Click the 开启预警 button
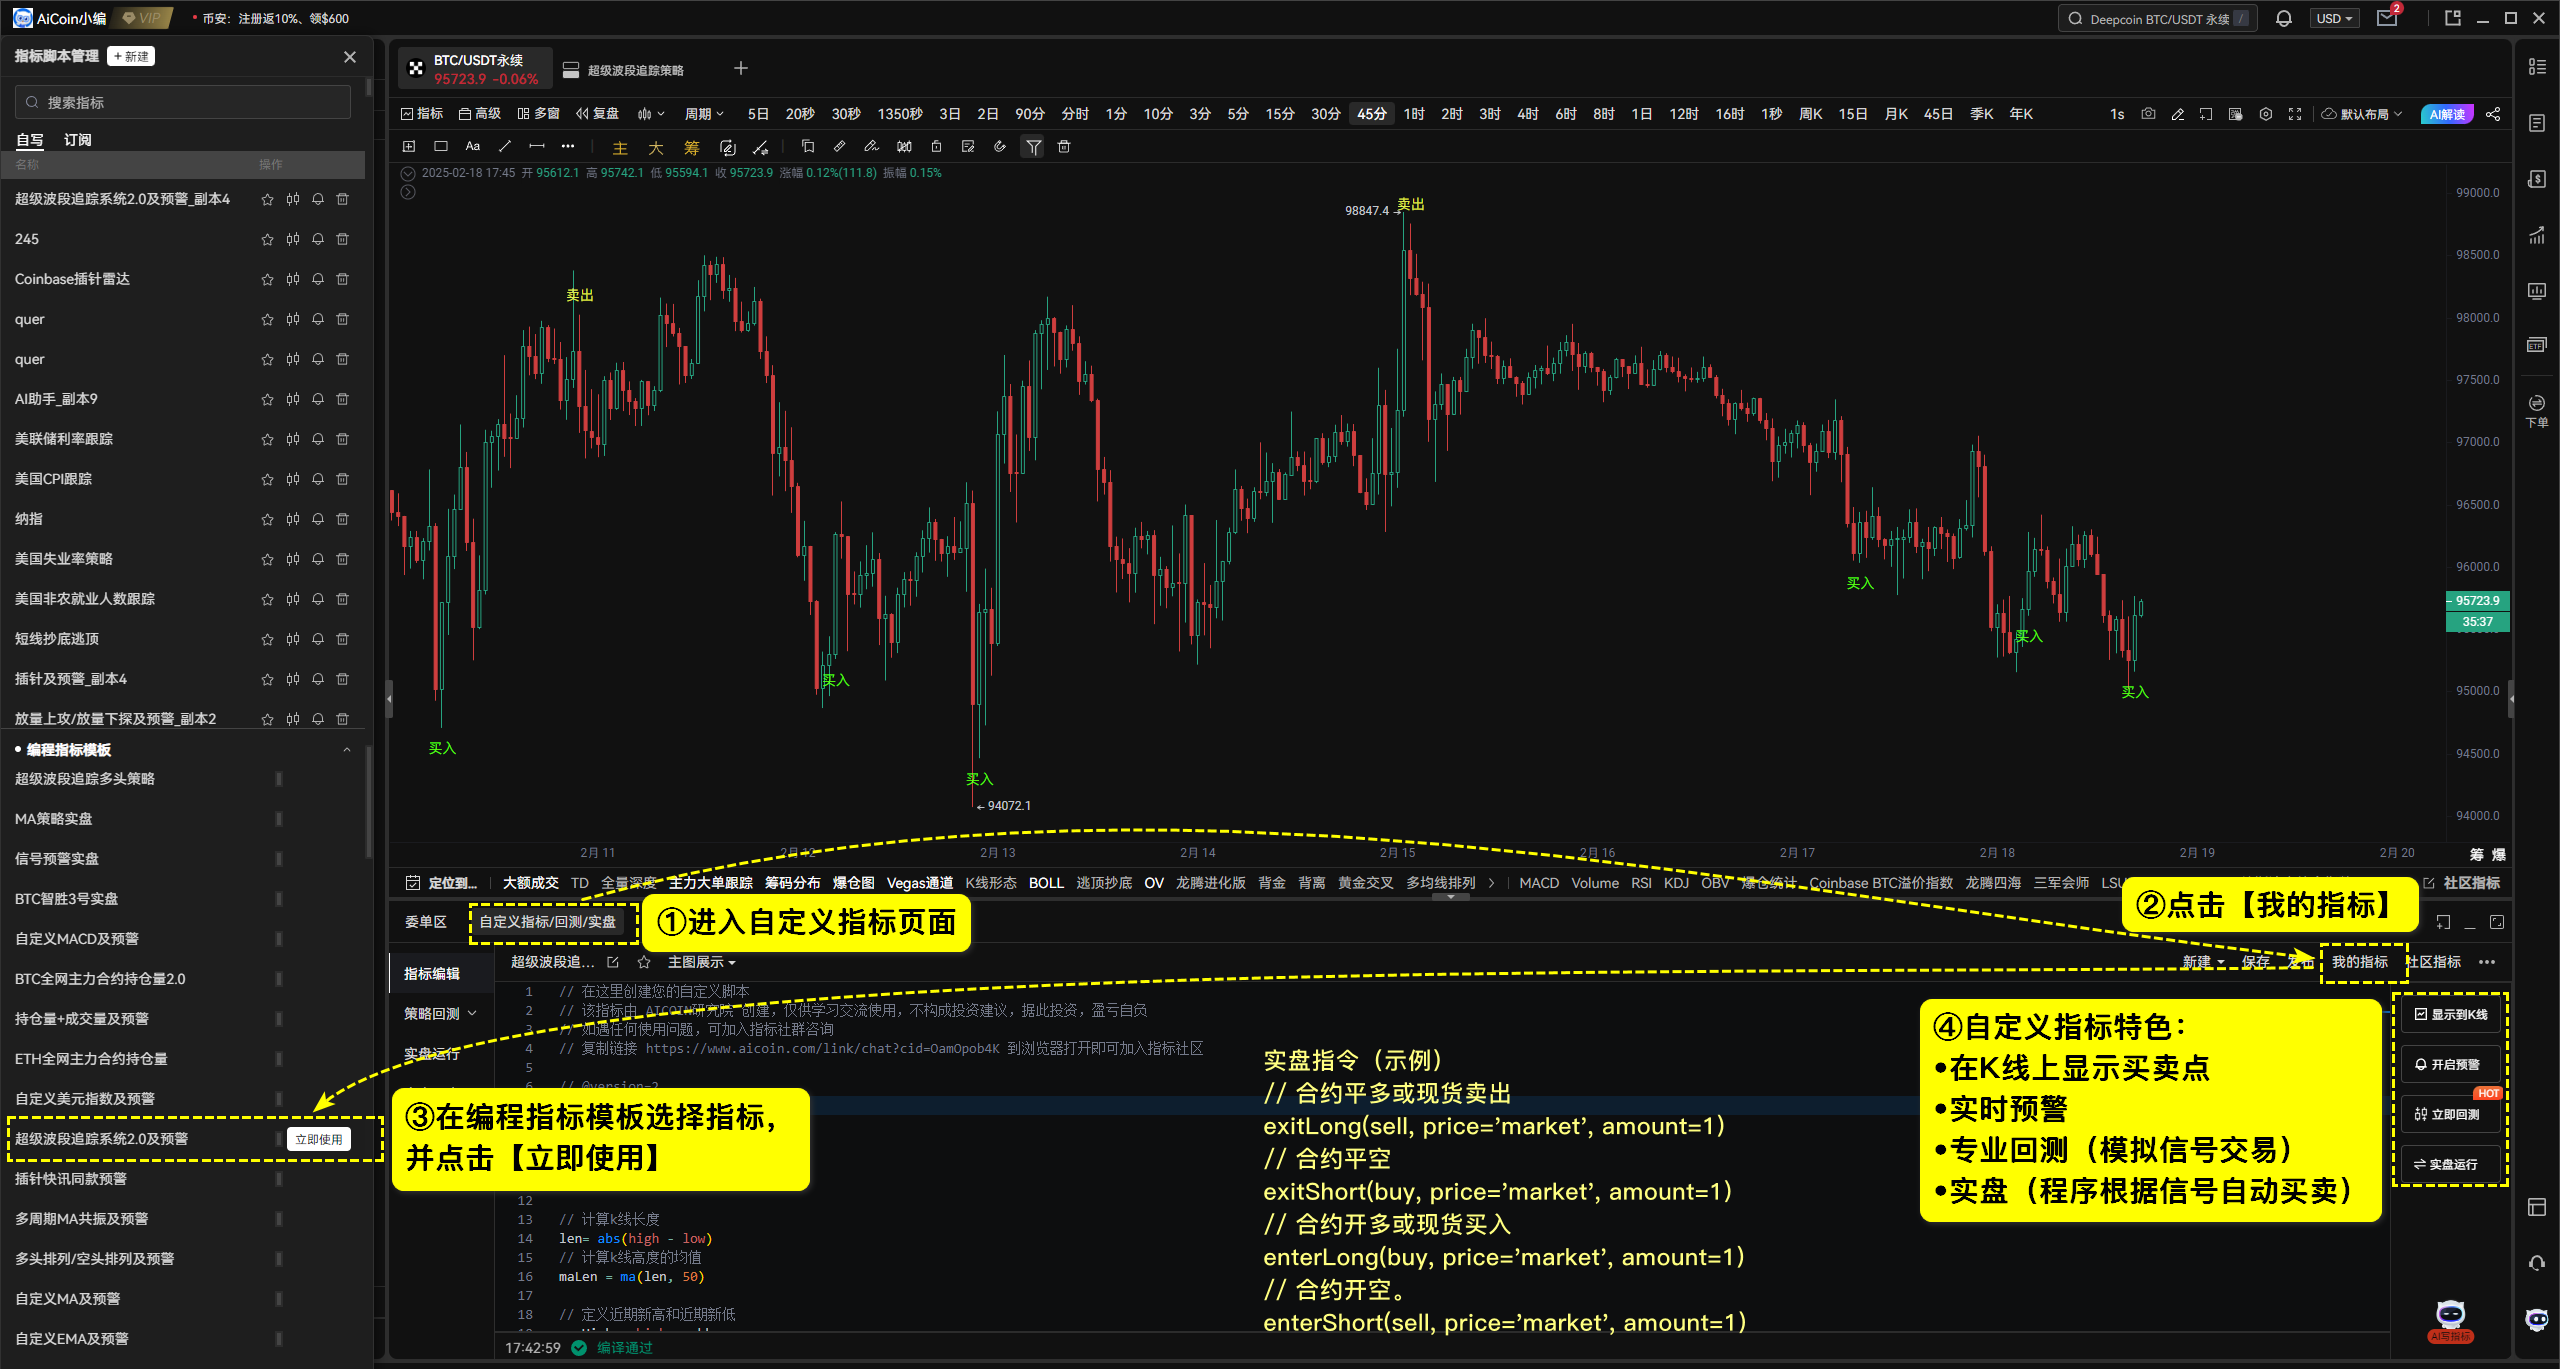The image size is (2560, 1369). 2451,1064
